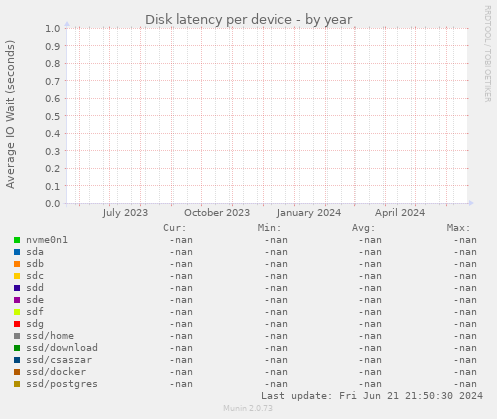497x419 pixels.
Task: Click the ssd/postgres olive legend swatch
Action: (17, 384)
